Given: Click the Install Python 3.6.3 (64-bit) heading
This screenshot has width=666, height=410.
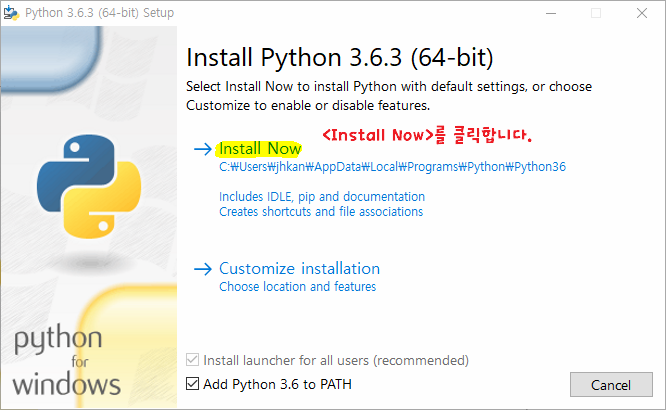Looking at the screenshot, I should click(x=340, y=57).
